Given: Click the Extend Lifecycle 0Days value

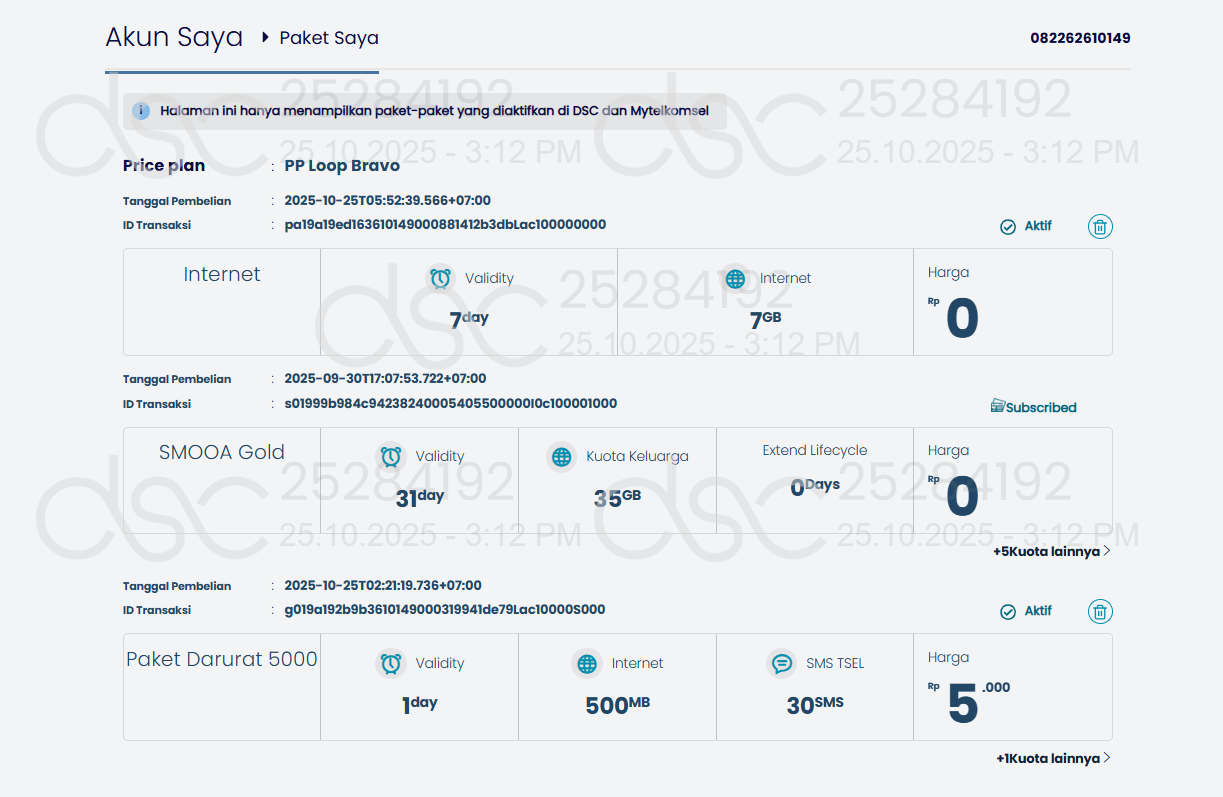Looking at the screenshot, I should coord(815,487).
